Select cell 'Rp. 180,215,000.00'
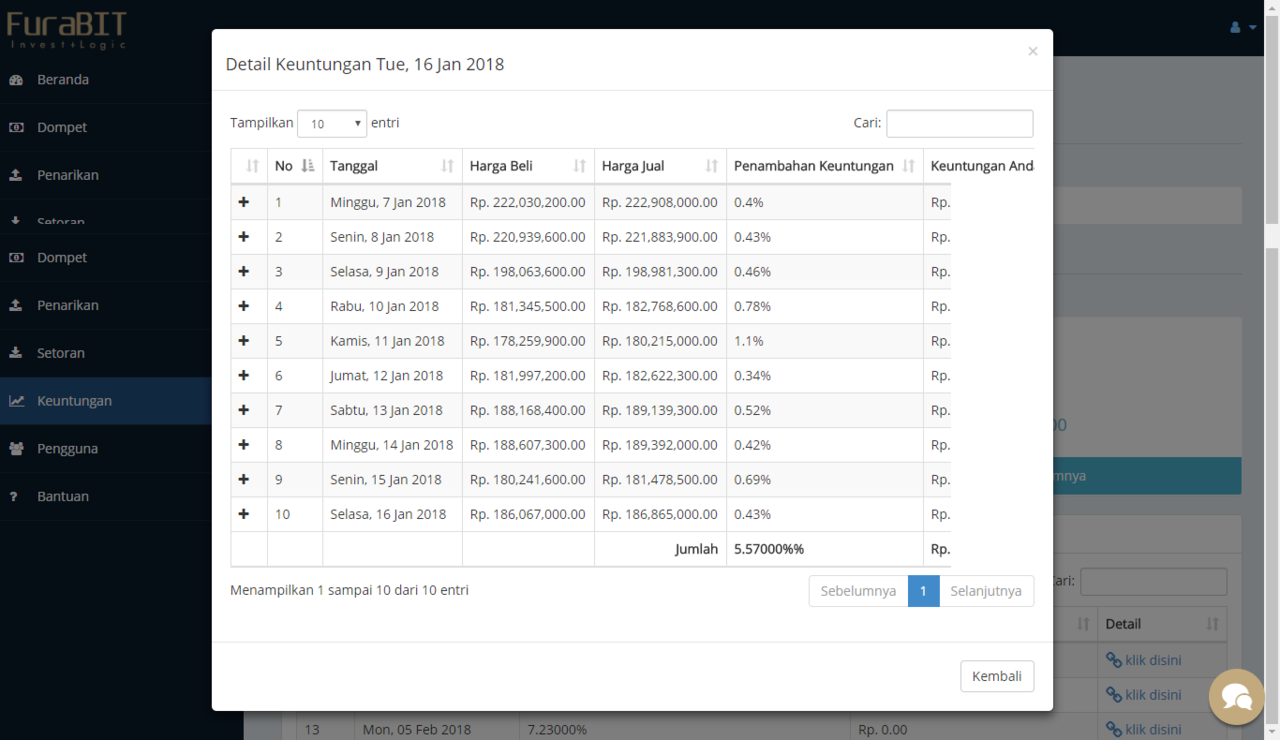Image resolution: width=1280 pixels, height=740 pixels. tap(660, 341)
